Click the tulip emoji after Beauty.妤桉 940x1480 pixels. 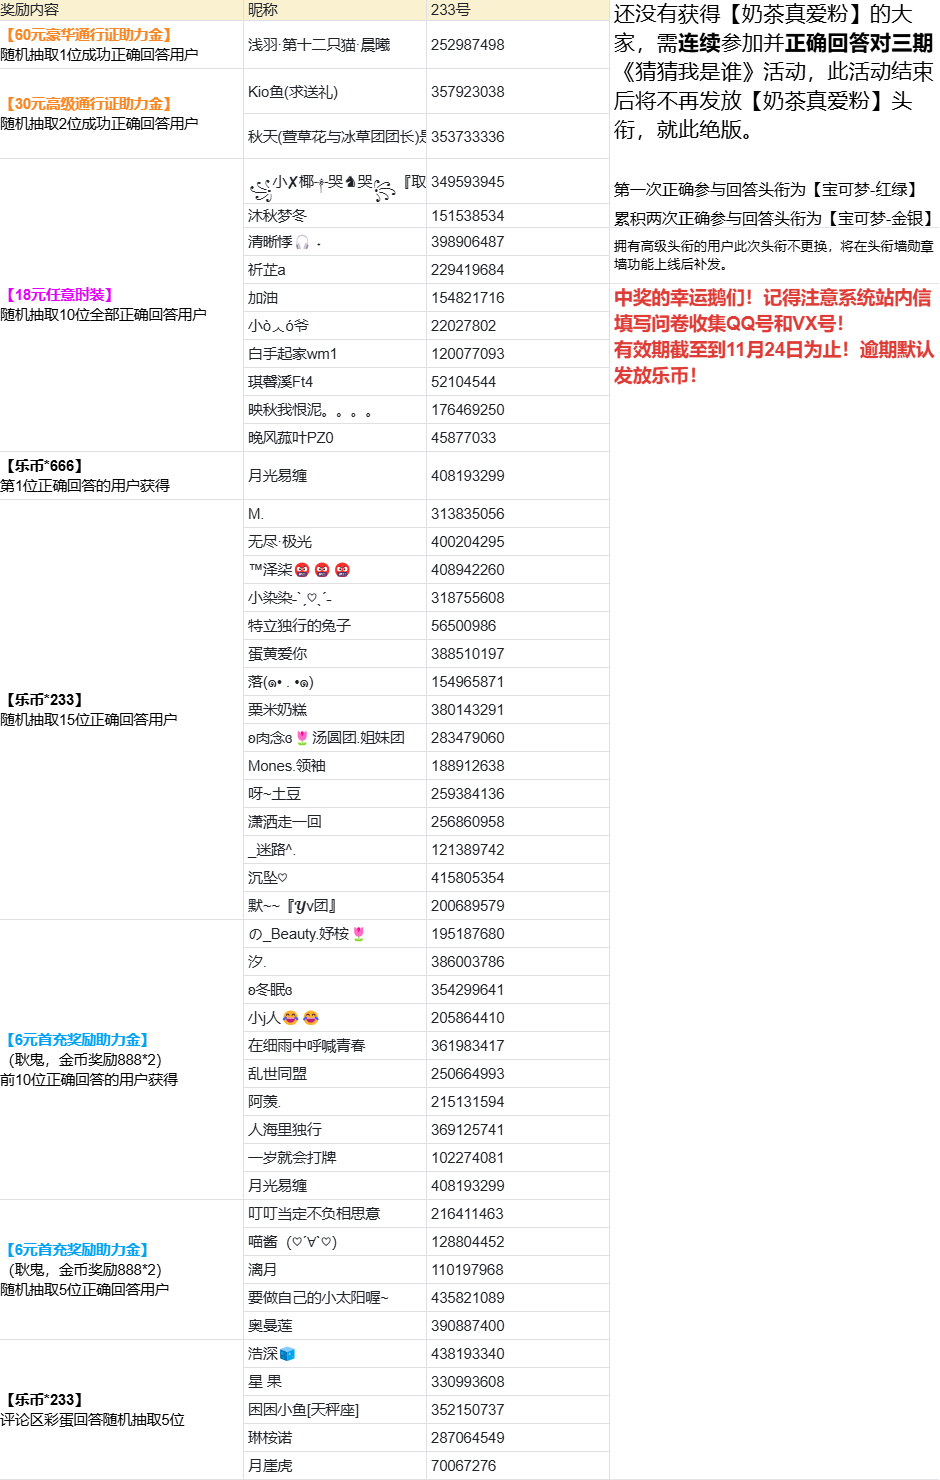coord(358,934)
